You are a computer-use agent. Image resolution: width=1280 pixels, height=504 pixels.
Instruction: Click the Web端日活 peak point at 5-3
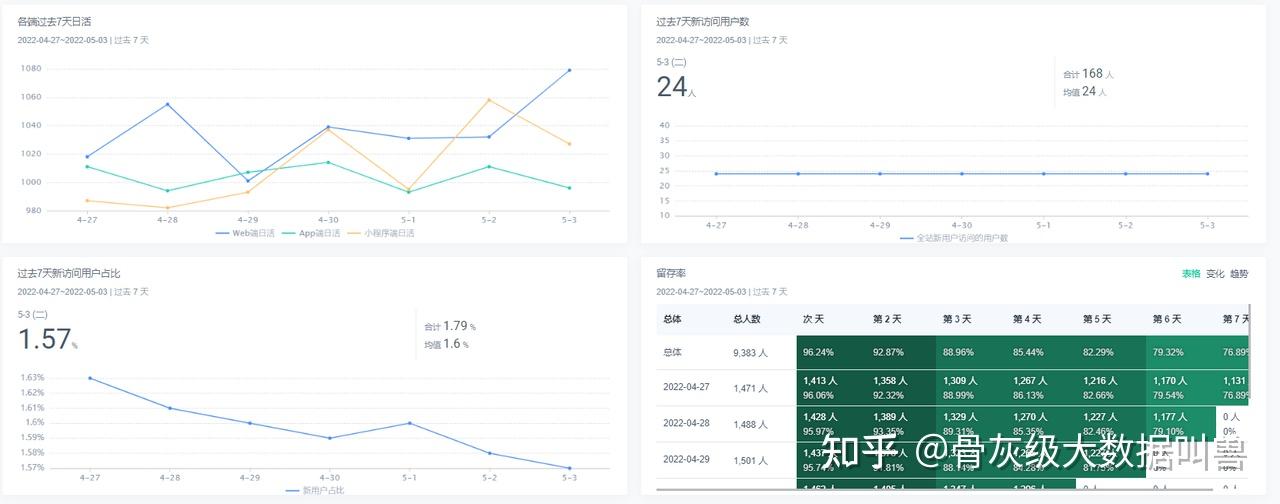pos(569,70)
